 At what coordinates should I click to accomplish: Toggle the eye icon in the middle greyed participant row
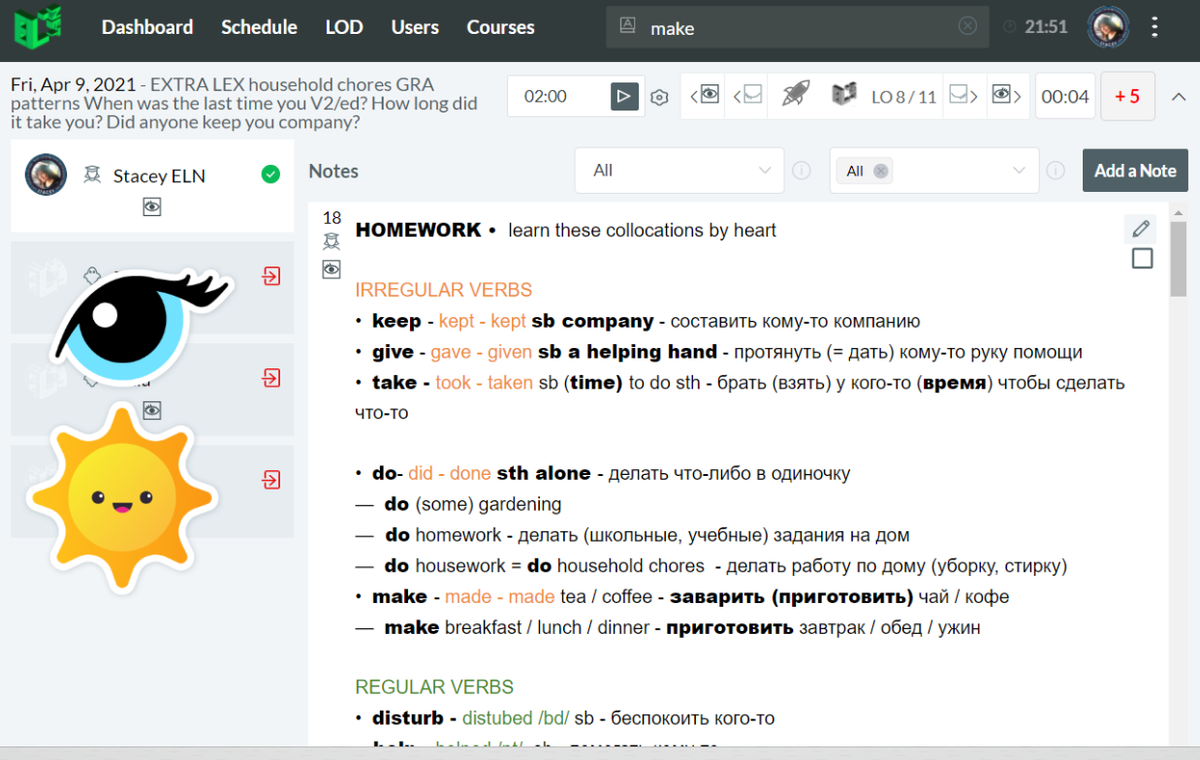click(152, 410)
